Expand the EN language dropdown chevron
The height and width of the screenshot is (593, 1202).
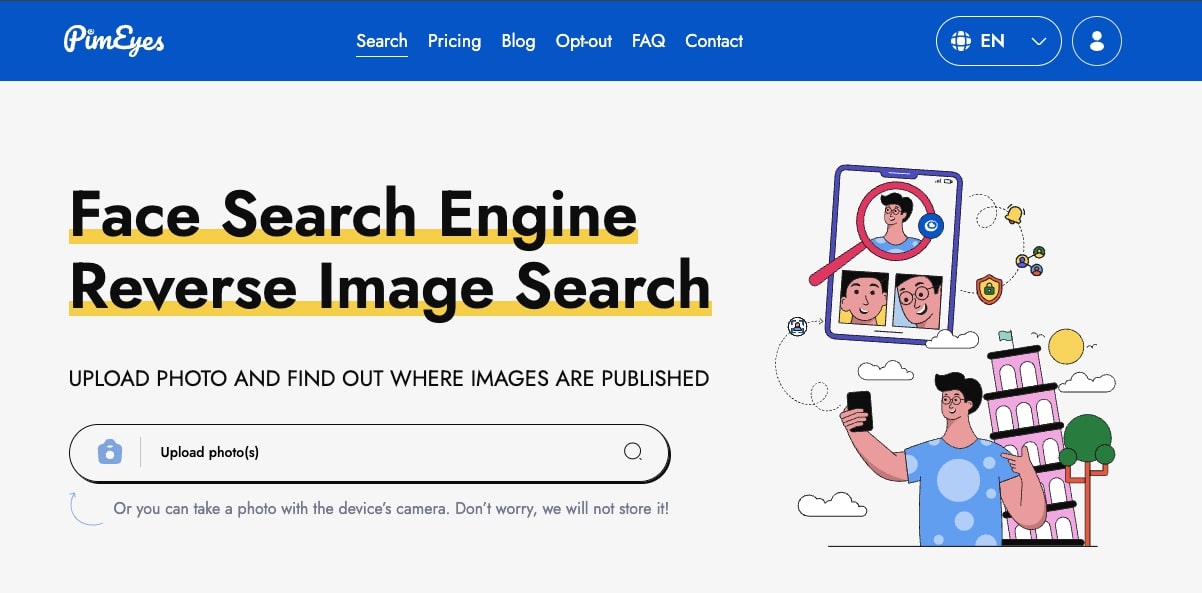pos(1038,42)
